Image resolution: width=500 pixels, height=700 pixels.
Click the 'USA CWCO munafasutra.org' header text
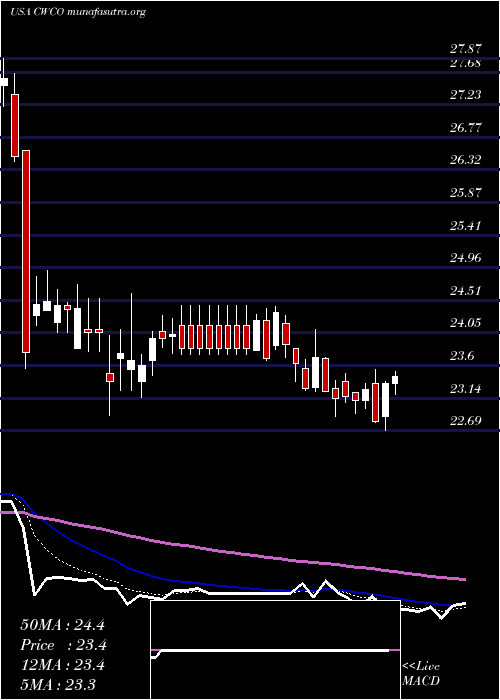click(x=78, y=12)
